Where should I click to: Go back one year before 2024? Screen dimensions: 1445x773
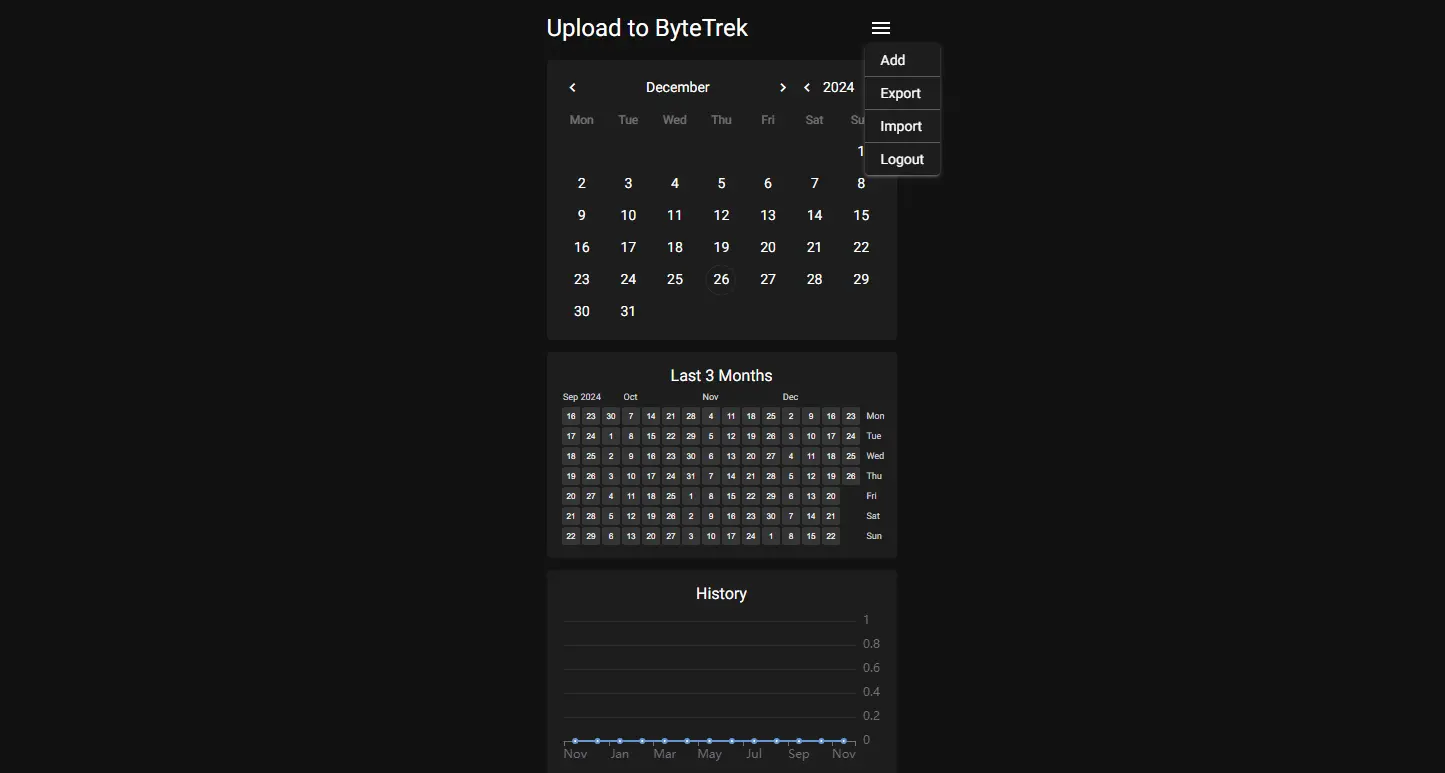tap(807, 88)
